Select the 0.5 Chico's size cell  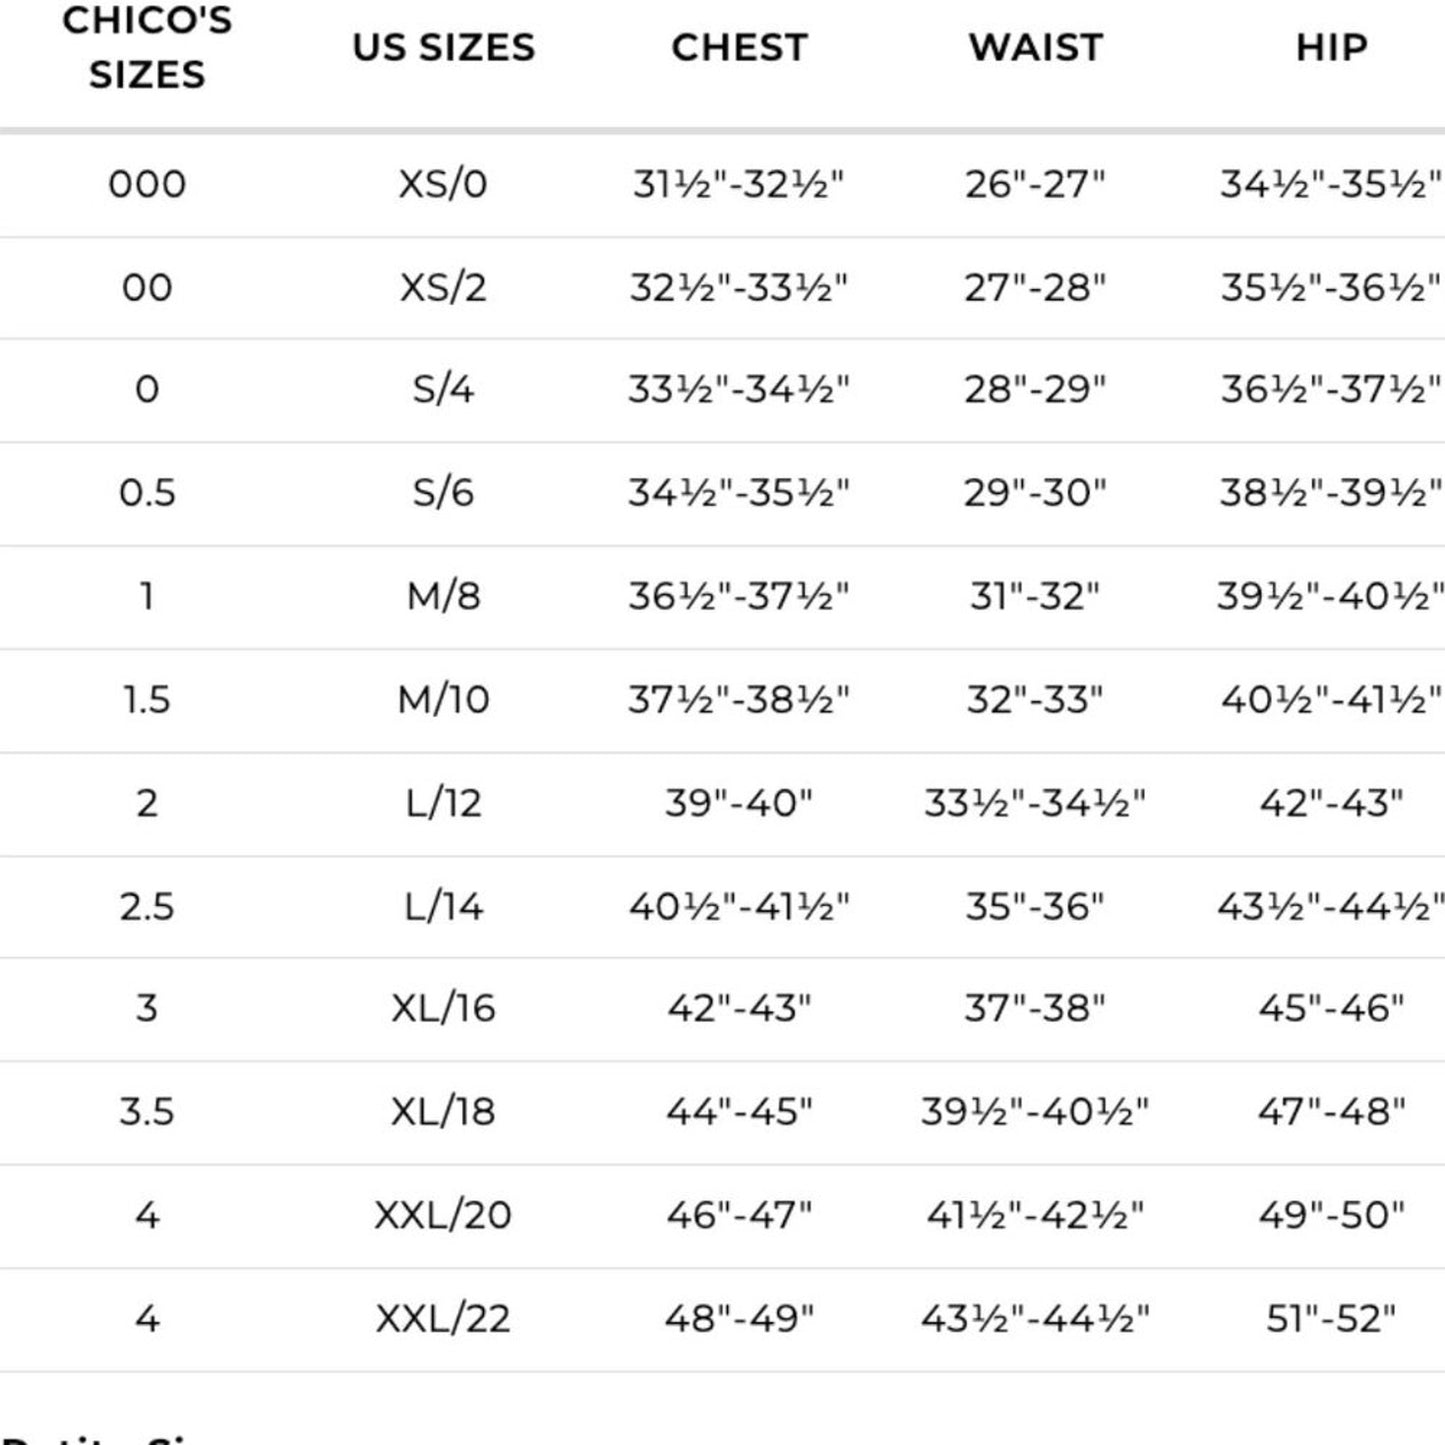[x=147, y=493]
